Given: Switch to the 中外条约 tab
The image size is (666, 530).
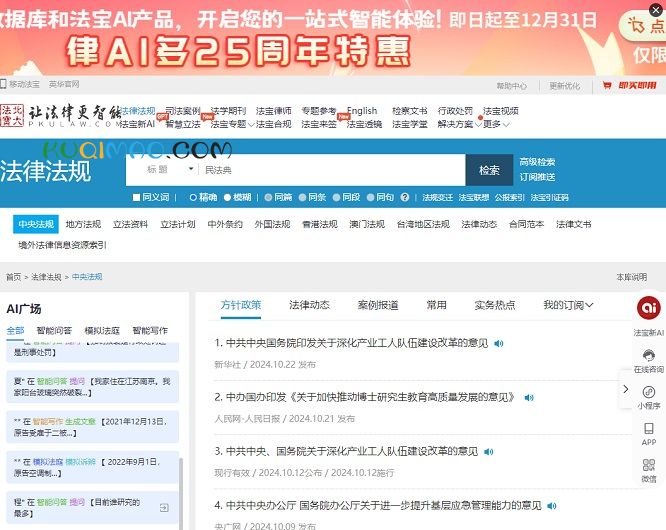Looking at the screenshot, I should click(225, 224).
